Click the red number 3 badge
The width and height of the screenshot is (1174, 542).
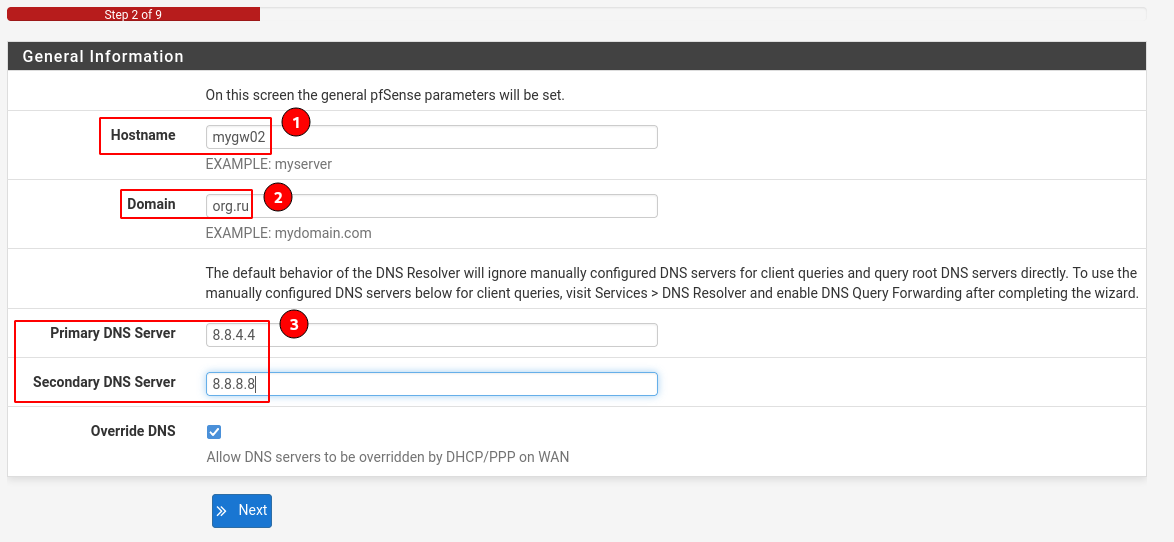pos(293,324)
